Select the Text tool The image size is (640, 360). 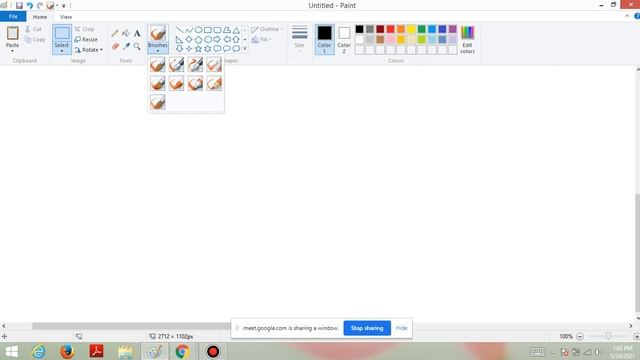pyautogui.click(x=137, y=33)
